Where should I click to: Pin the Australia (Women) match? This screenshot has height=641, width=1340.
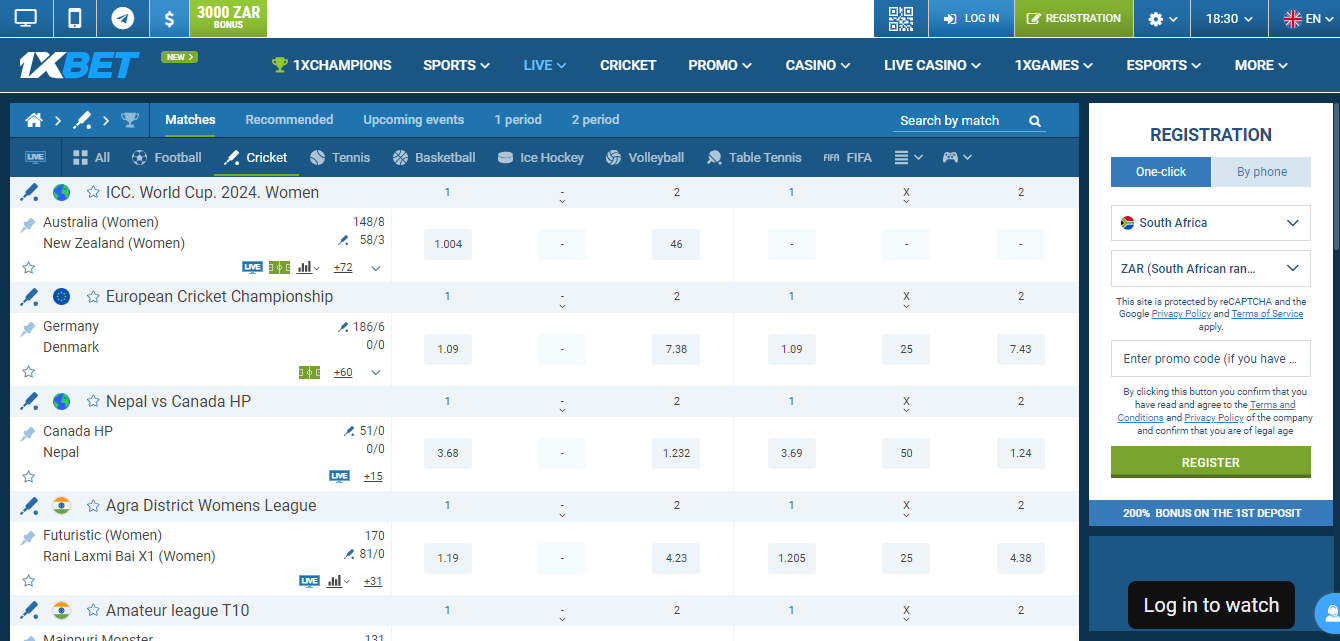coord(28,224)
